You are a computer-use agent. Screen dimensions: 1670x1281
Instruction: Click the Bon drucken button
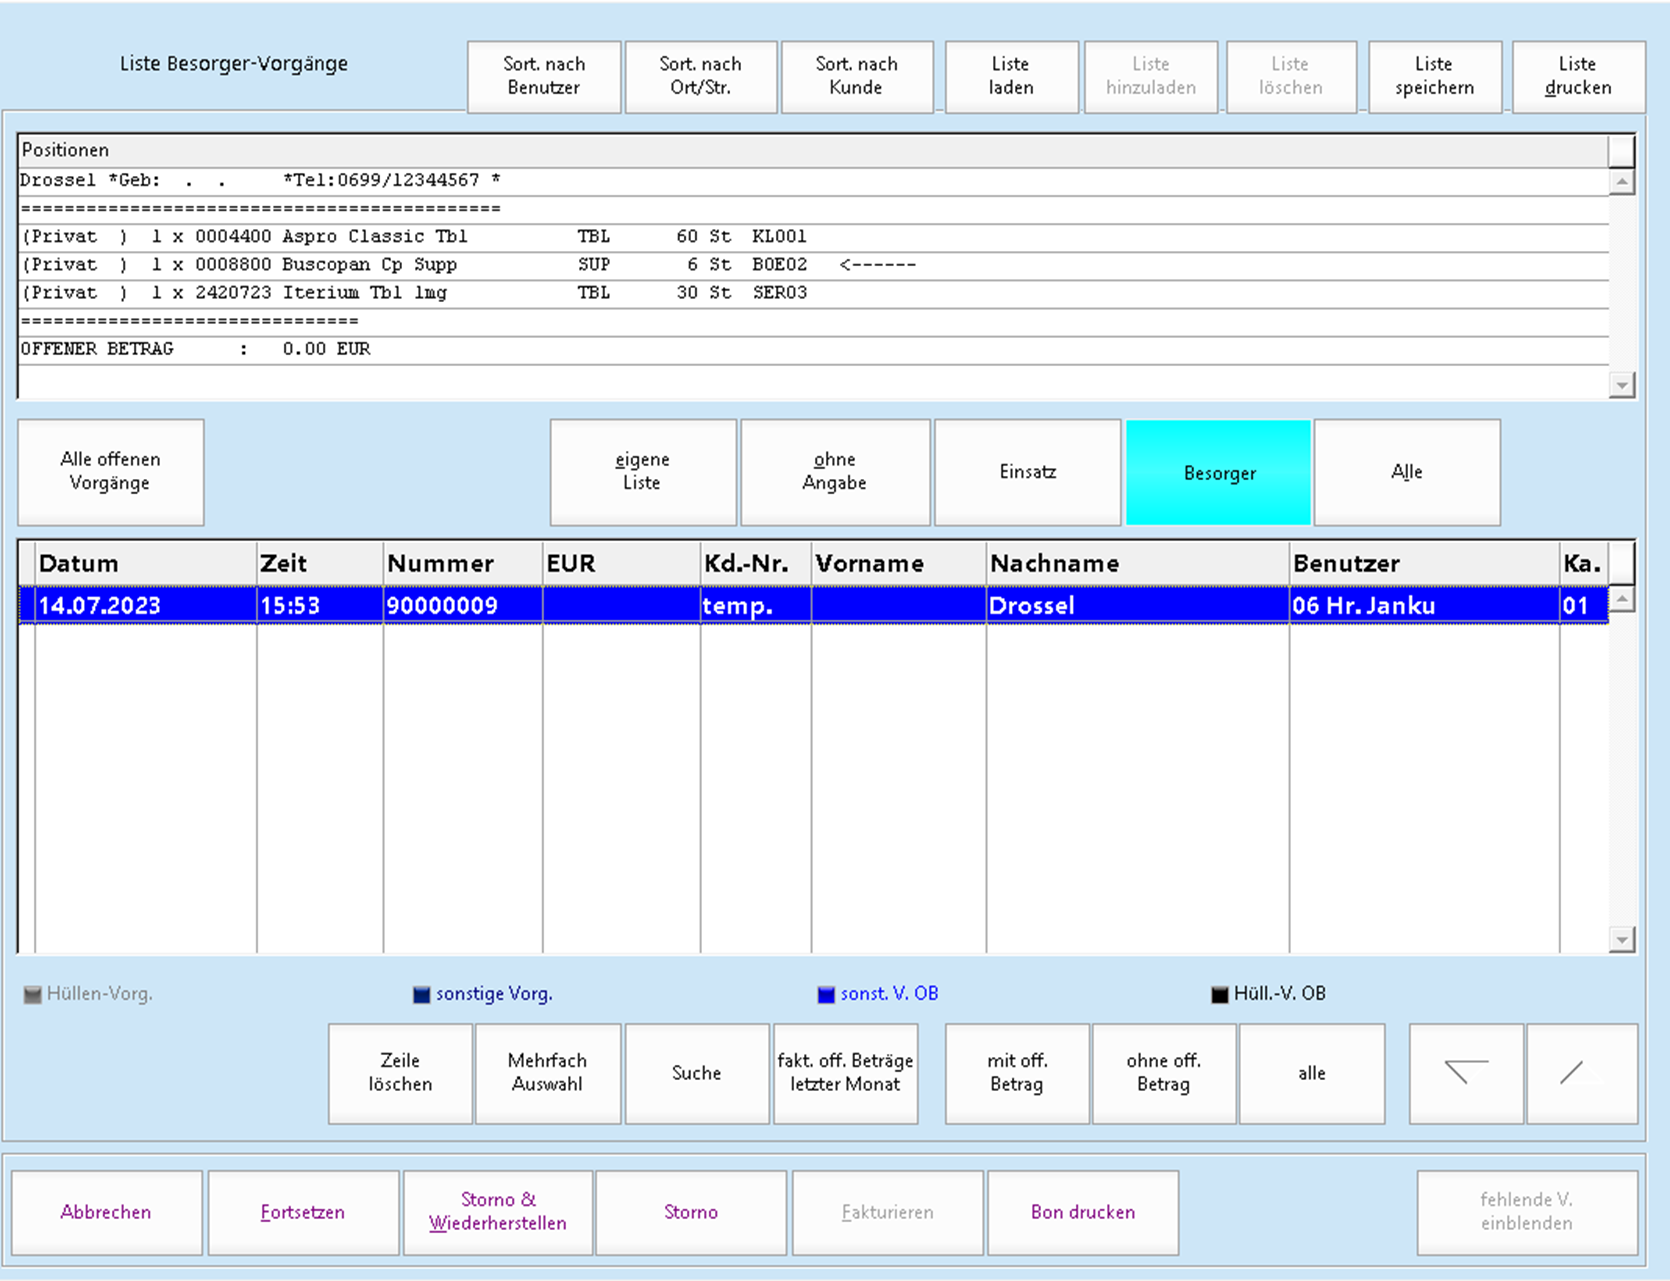coord(1083,1212)
